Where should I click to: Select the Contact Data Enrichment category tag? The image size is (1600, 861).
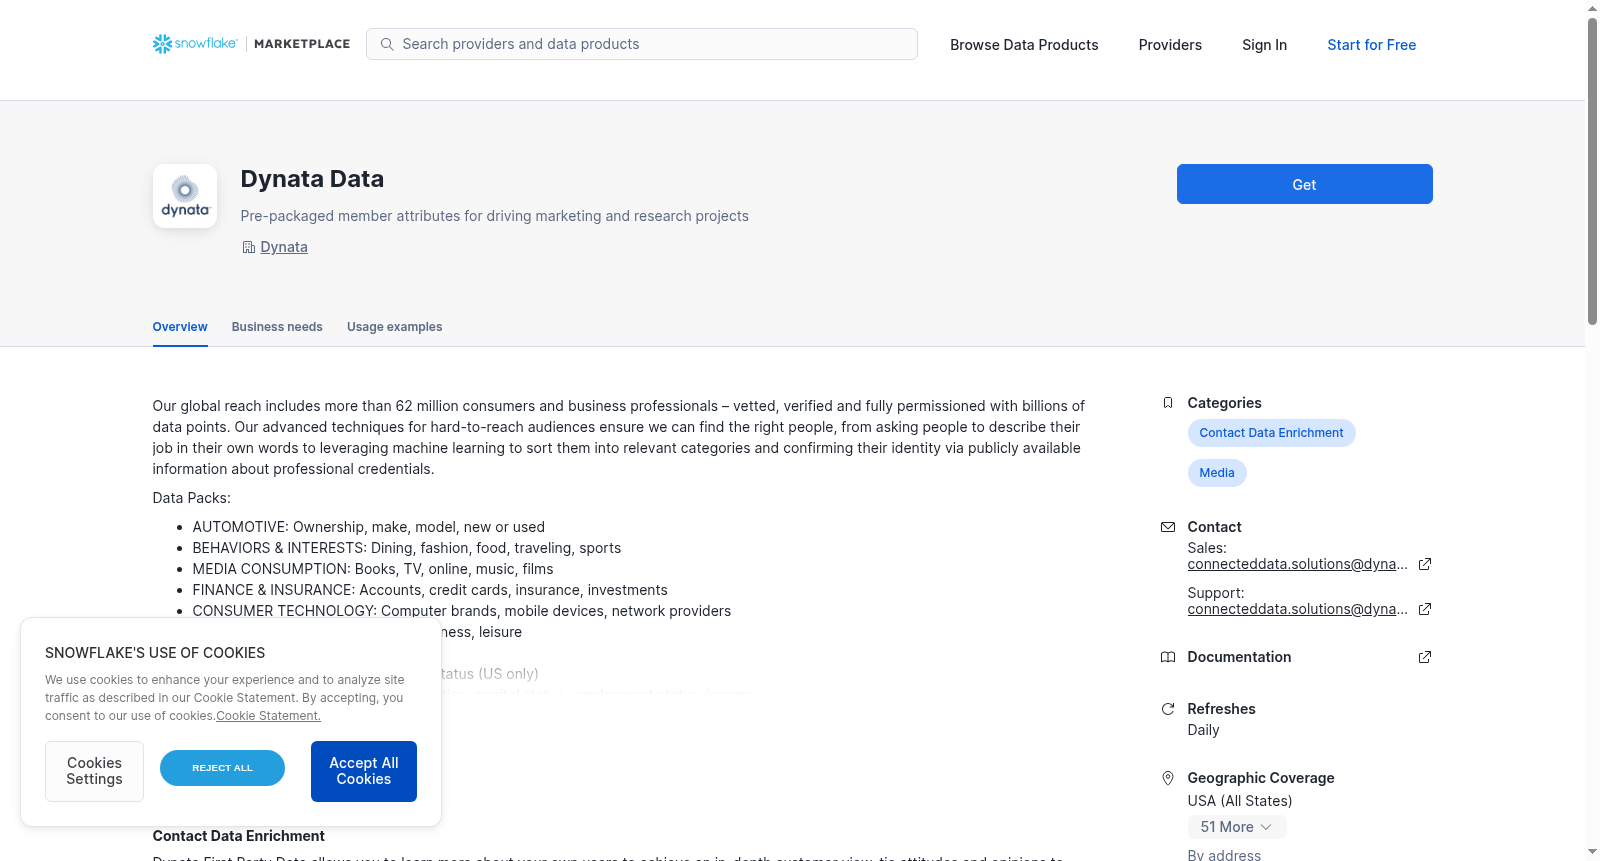[1272, 433]
